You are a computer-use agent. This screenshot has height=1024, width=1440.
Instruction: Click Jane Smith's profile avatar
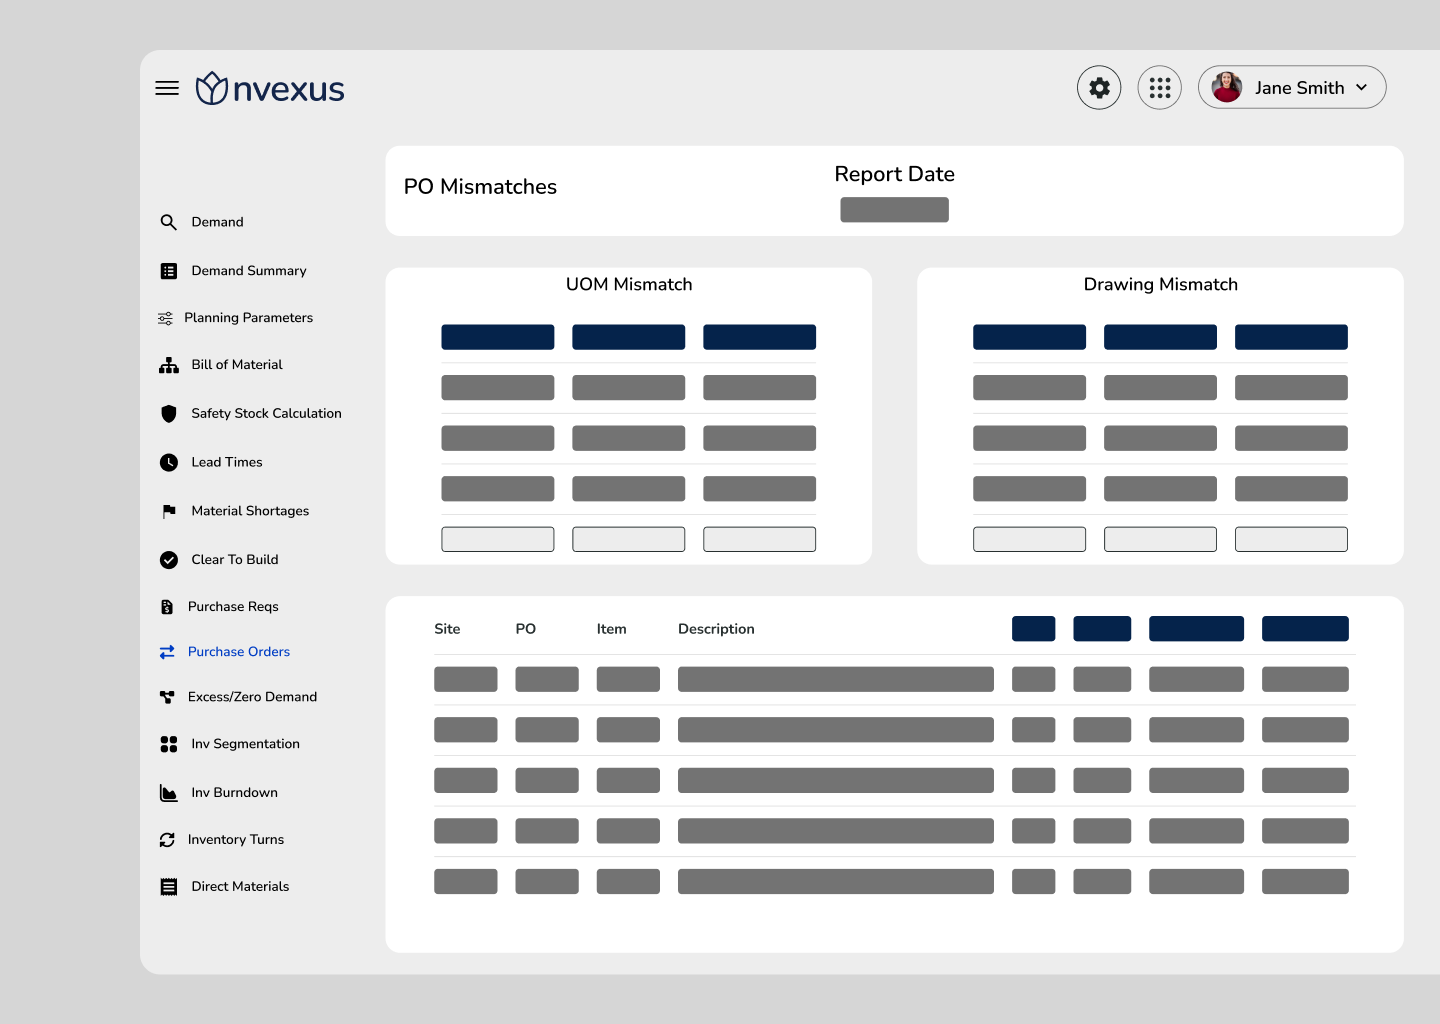pos(1227,87)
